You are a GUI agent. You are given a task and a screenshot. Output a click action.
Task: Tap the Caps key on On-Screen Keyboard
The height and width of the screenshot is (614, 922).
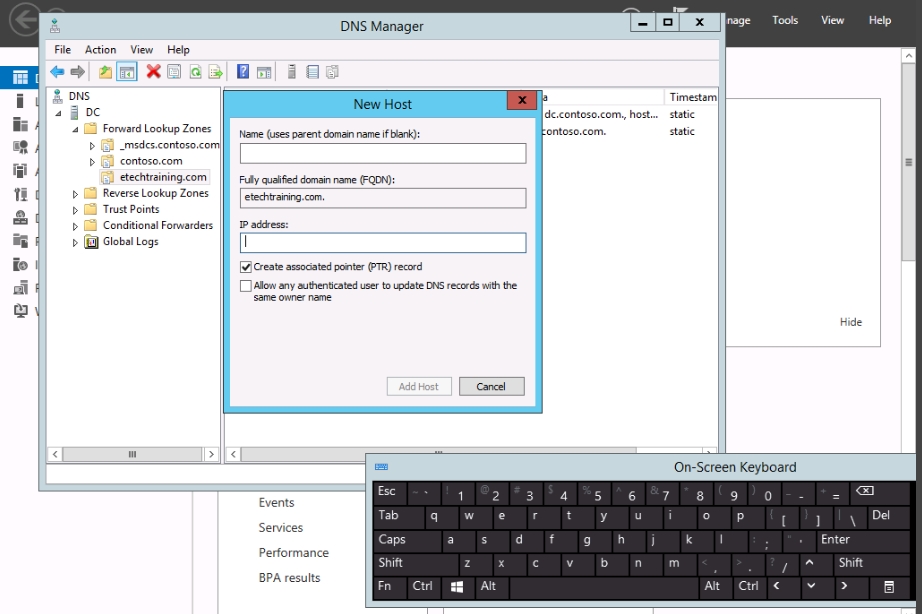click(x=407, y=540)
